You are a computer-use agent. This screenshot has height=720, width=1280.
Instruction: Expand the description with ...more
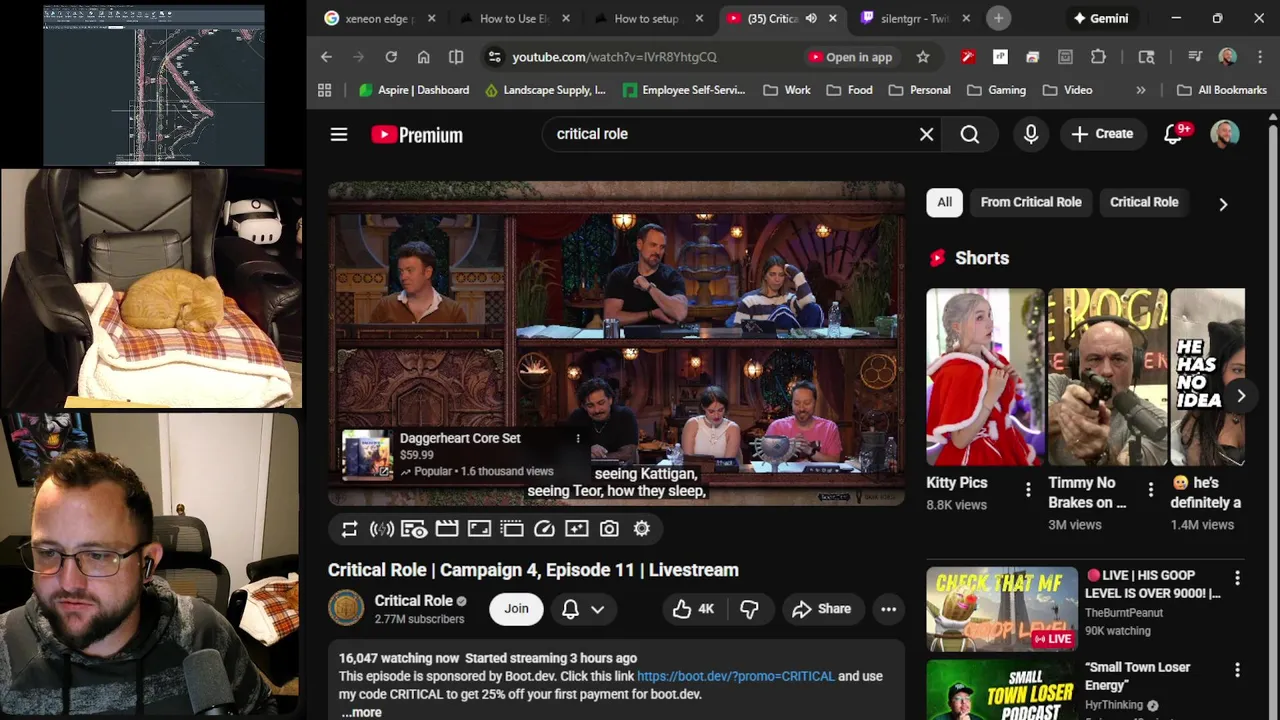pyautogui.click(x=361, y=712)
